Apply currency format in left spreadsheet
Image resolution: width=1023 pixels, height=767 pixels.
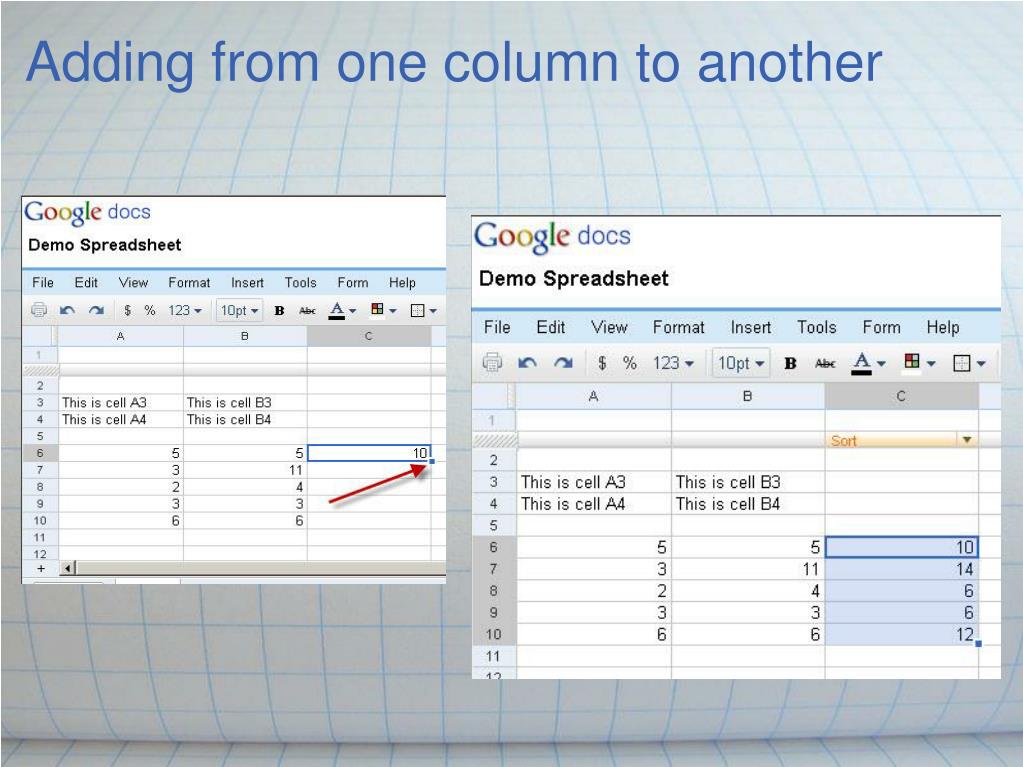[128, 310]
